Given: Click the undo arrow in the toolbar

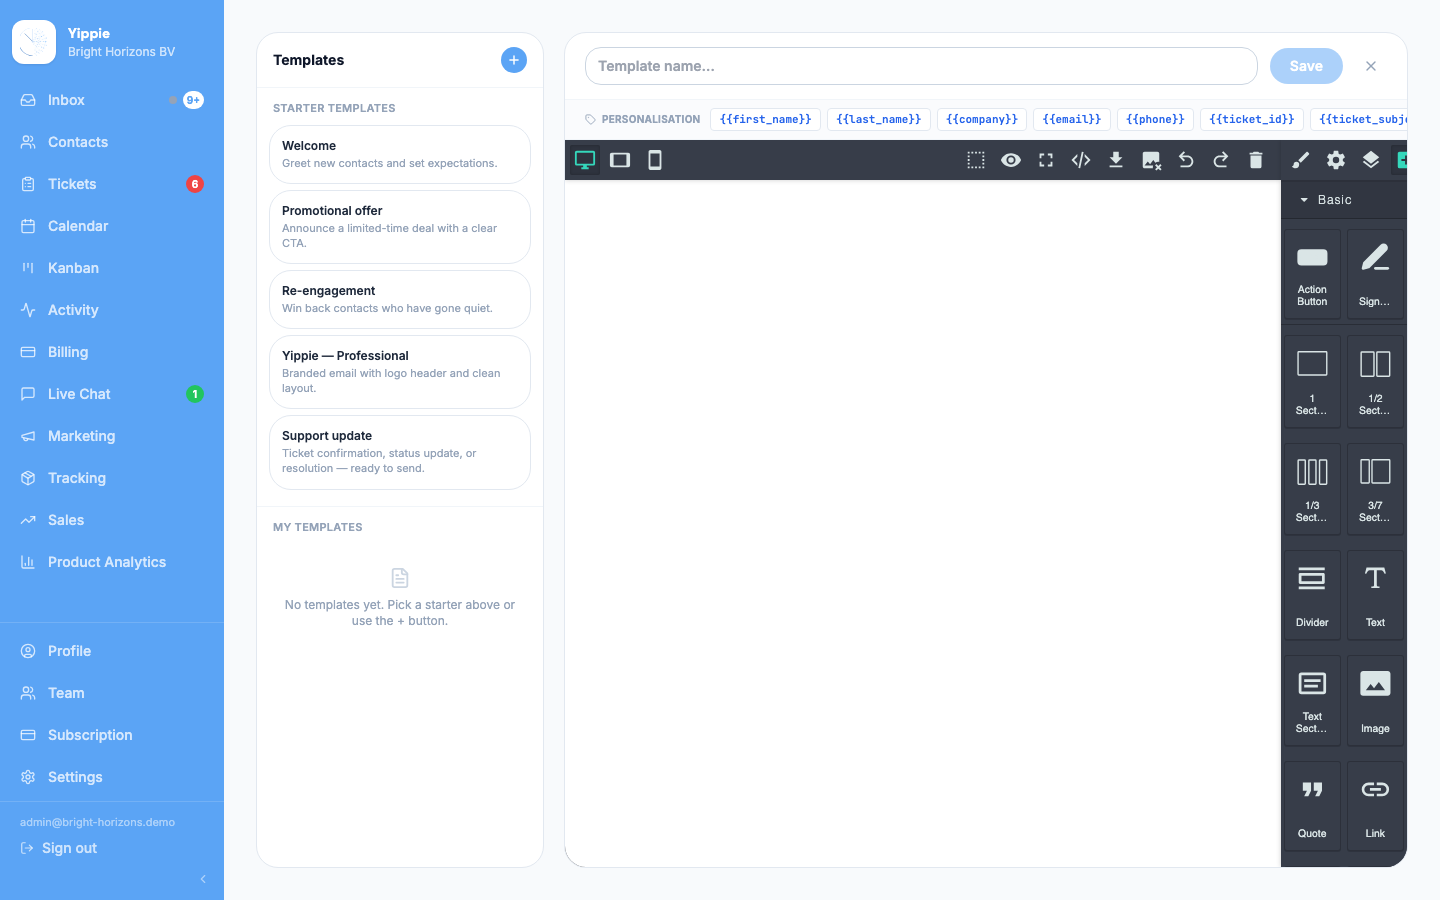Looking at the screenshot, I should 1186,160.
